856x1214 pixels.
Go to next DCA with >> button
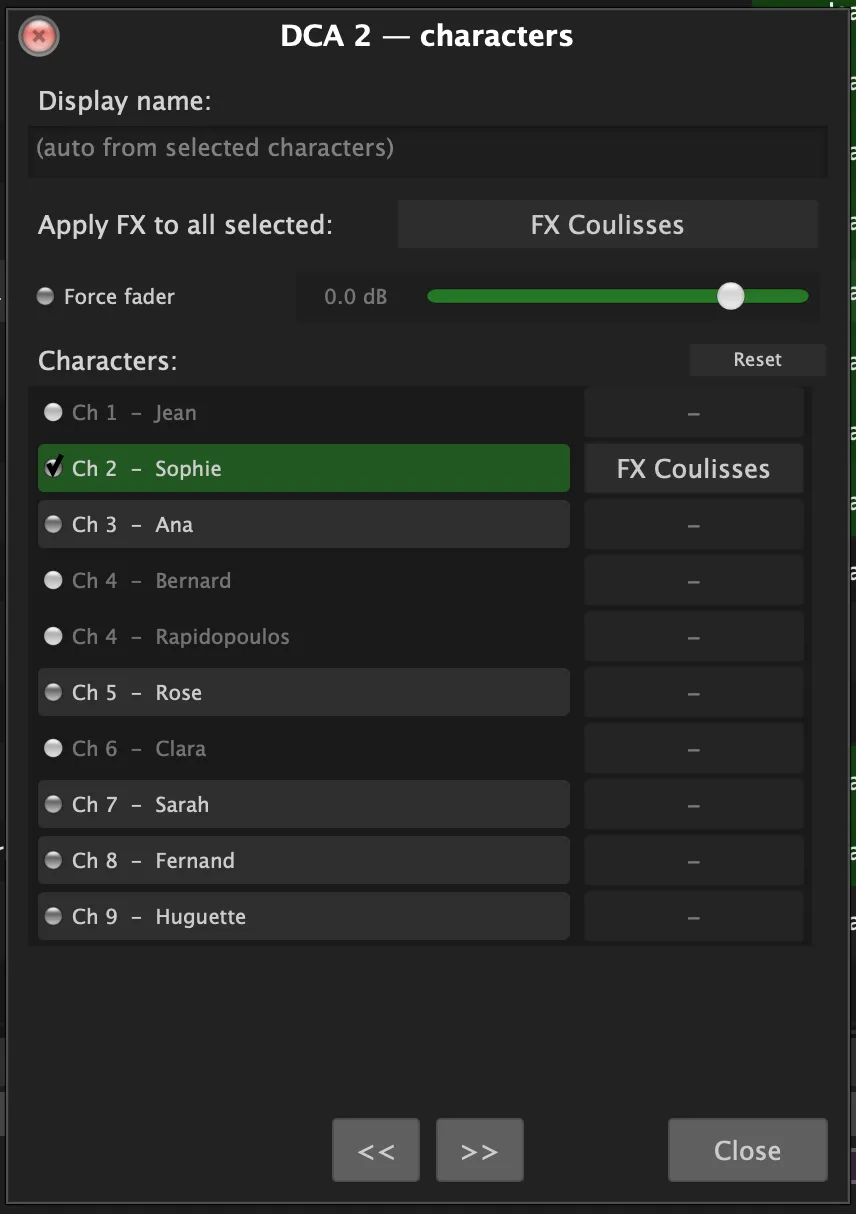480,1150
